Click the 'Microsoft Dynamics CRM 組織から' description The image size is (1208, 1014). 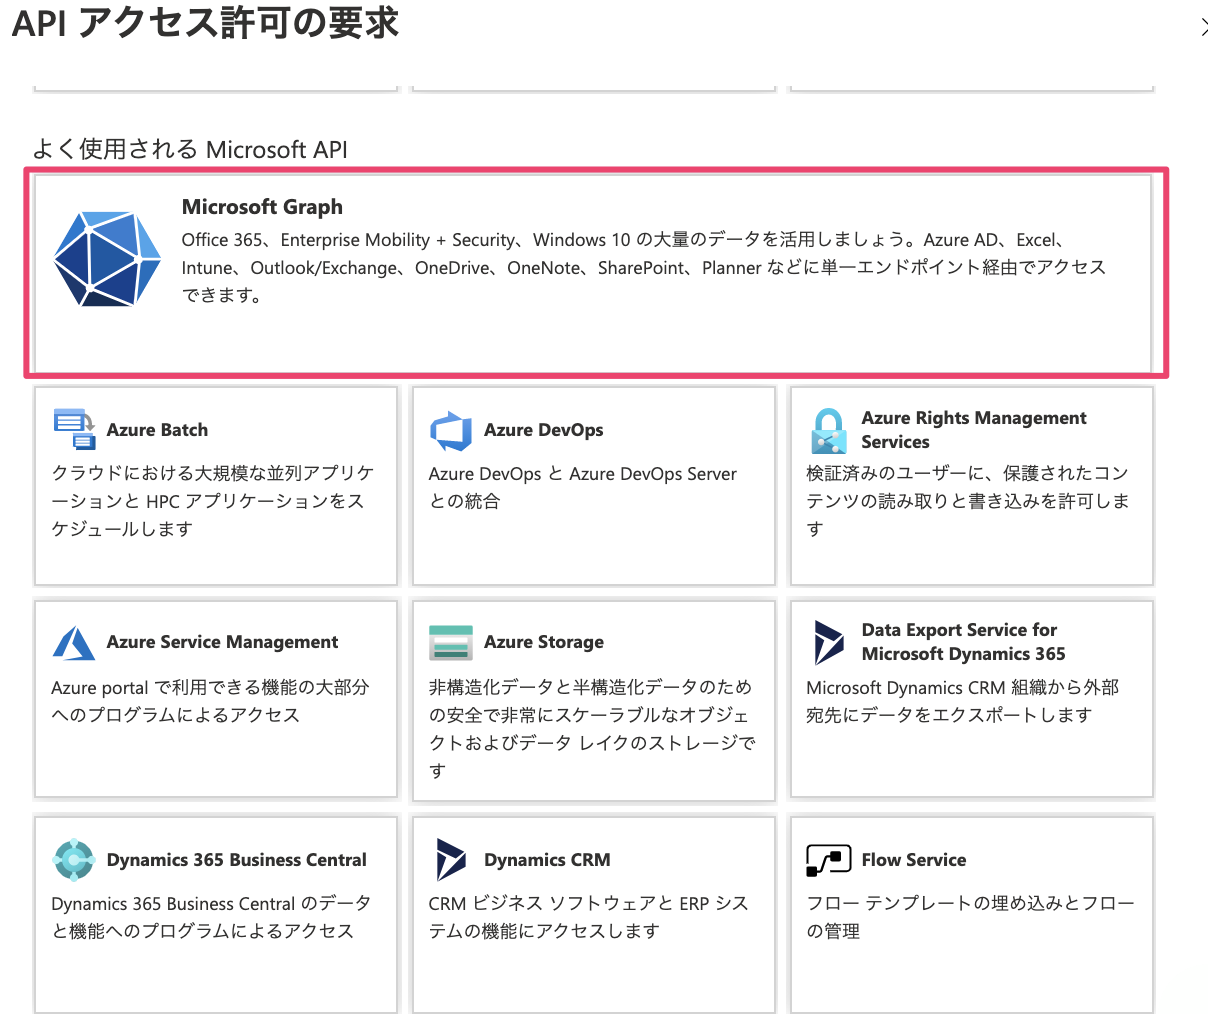point(963,701)
